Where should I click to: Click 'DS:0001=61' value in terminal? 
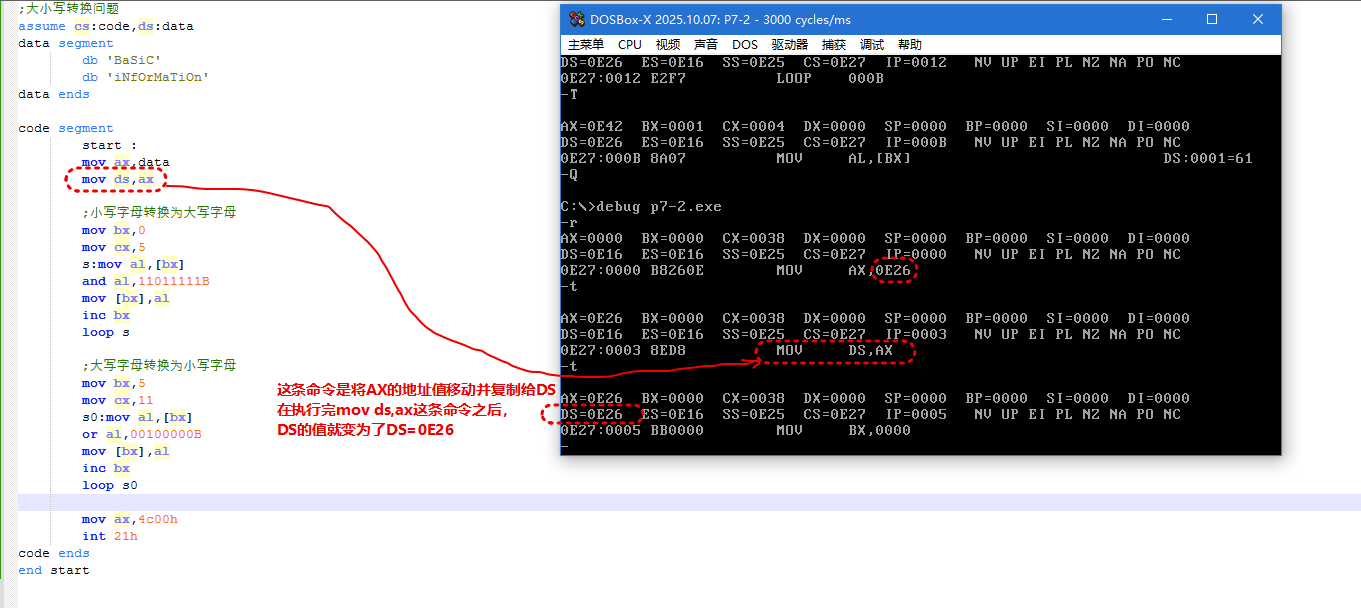tap(1208, 158)
